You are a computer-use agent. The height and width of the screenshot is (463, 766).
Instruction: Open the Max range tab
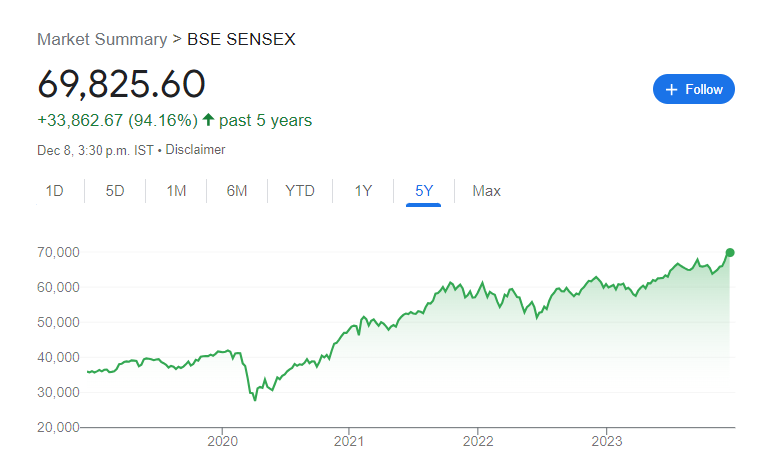486,190
